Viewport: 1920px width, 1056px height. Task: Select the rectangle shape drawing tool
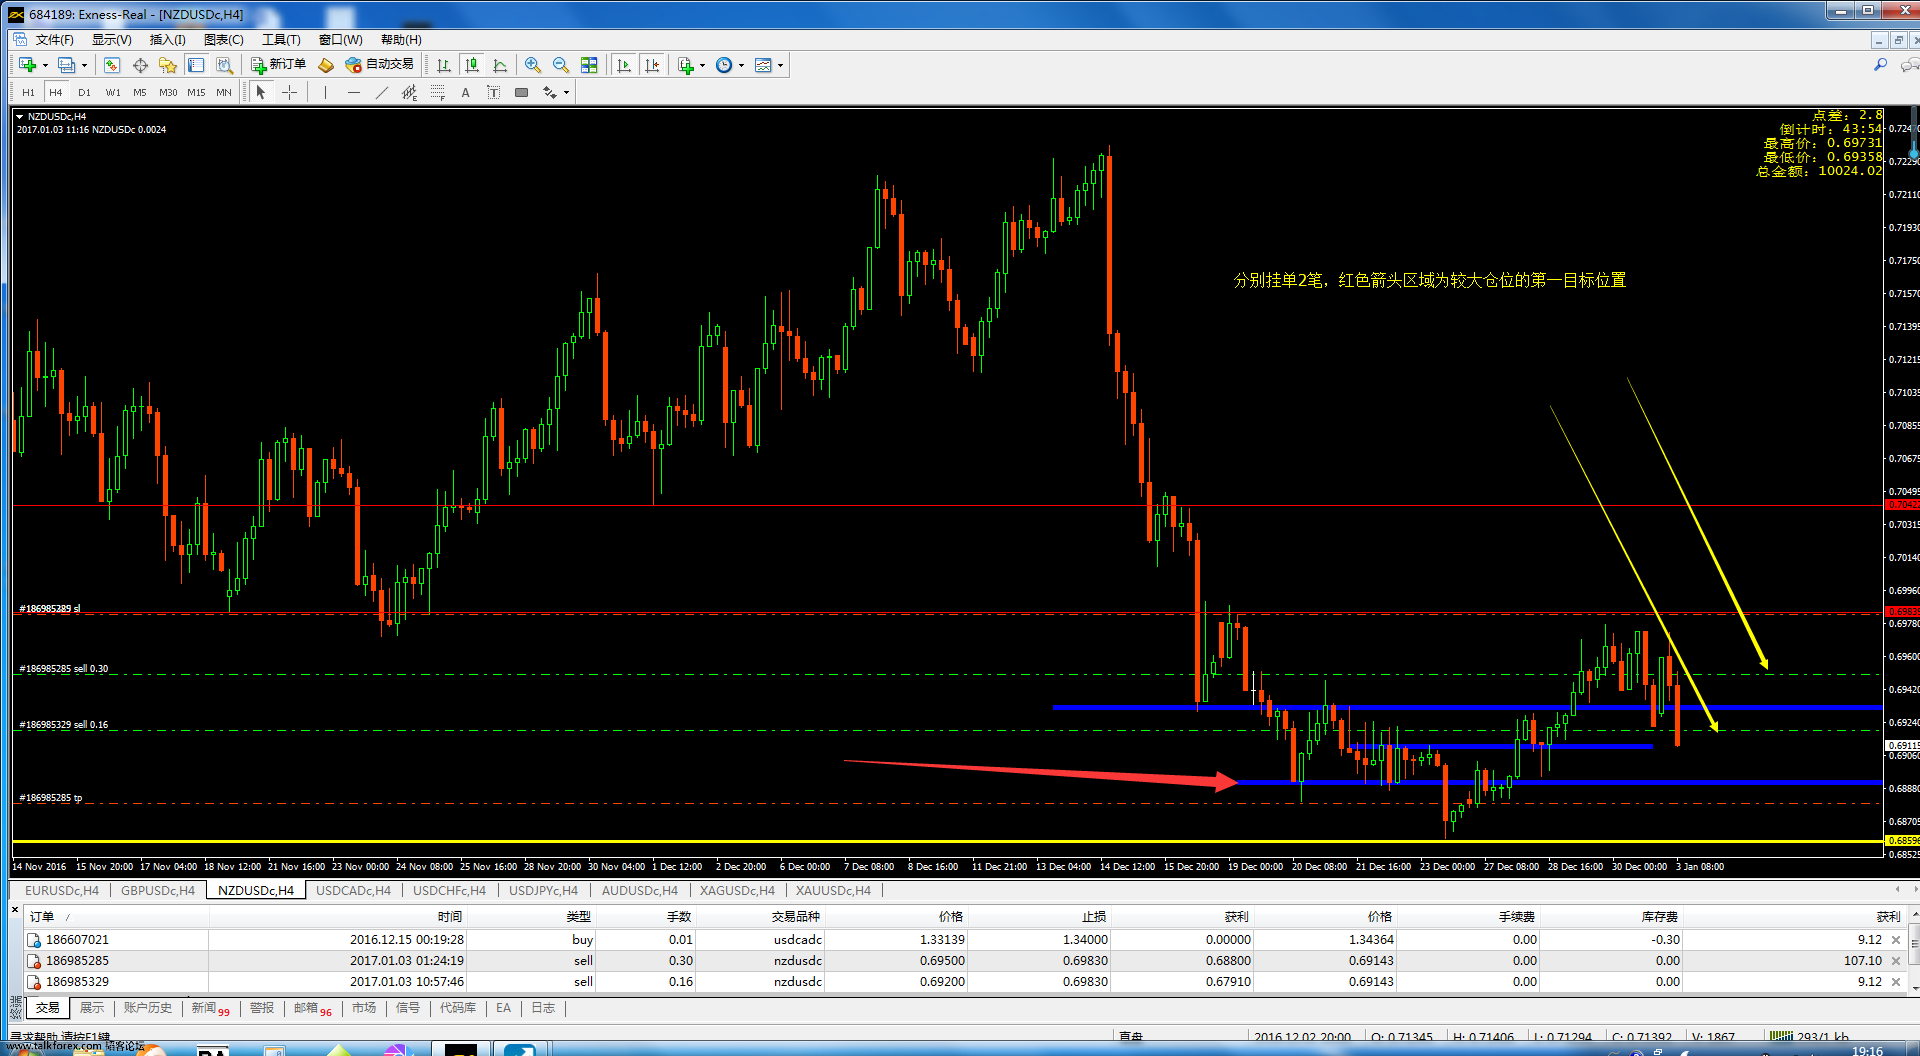coord(521,92)
